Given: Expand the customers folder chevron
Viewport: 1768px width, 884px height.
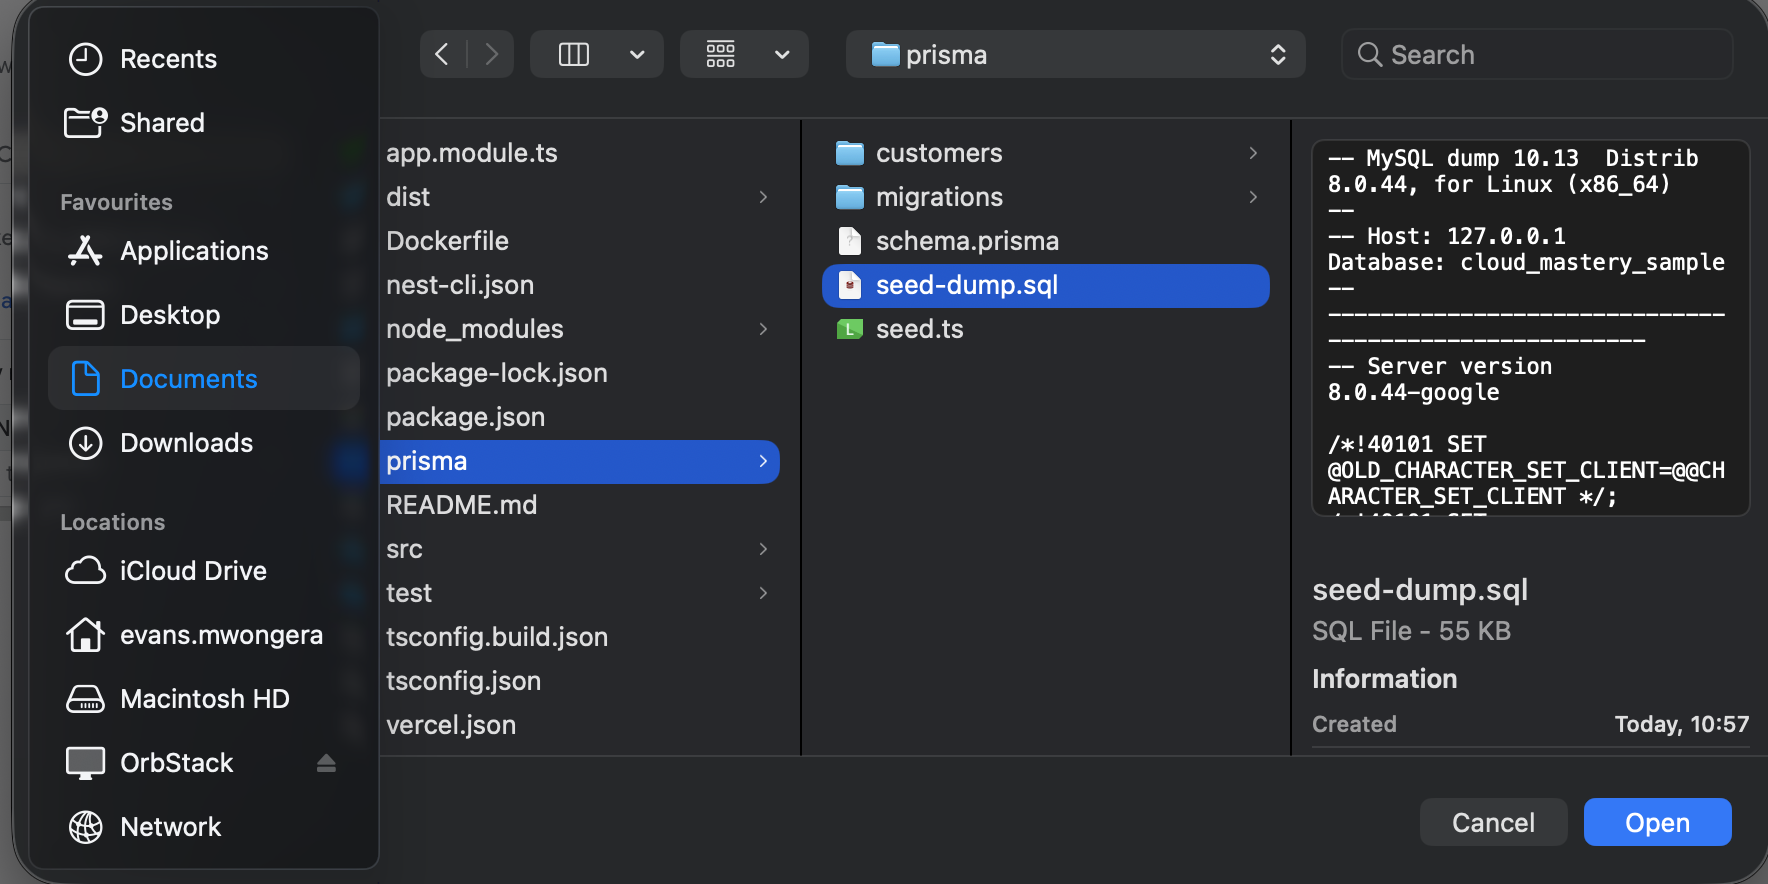Looking at the screenshot, I should tap(1253, 153).
